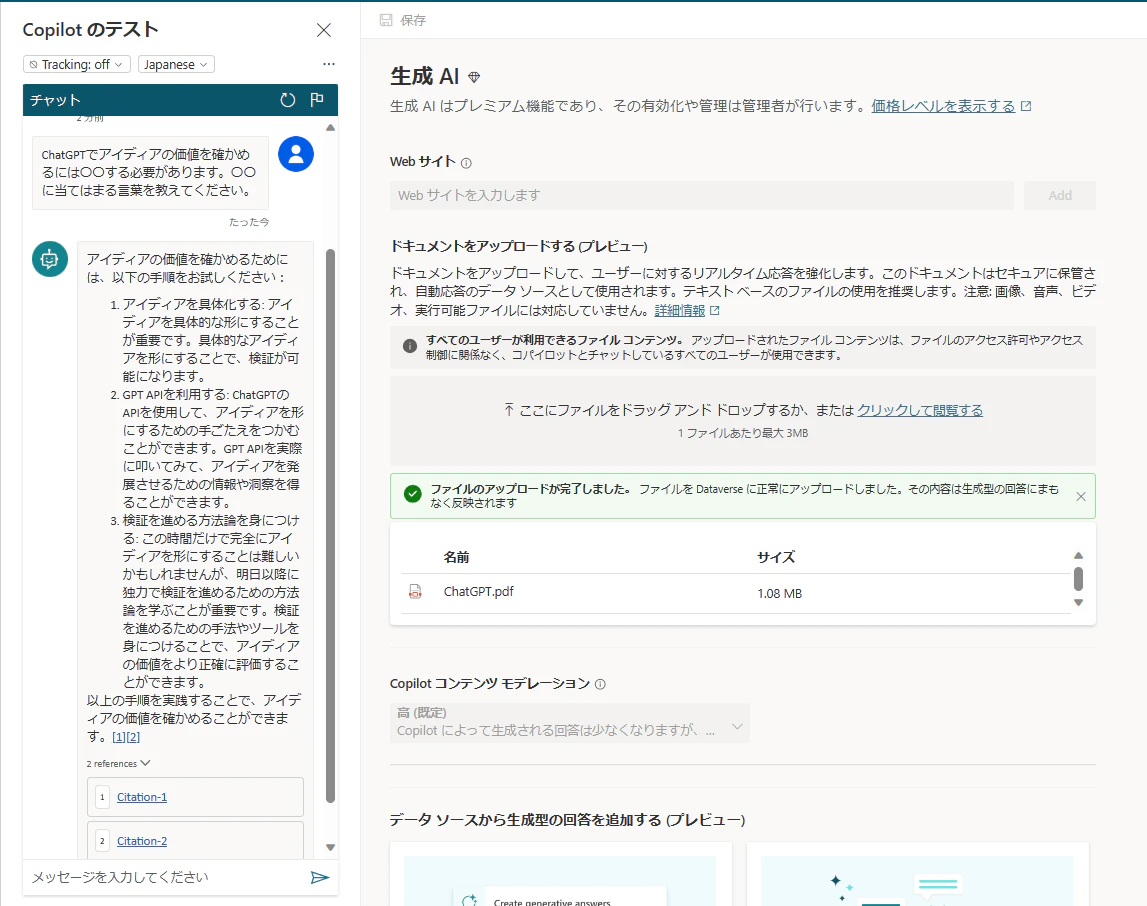Click the premium diamond icon beside 生成 AI
1147x906 pixels.
coord(474,77)
